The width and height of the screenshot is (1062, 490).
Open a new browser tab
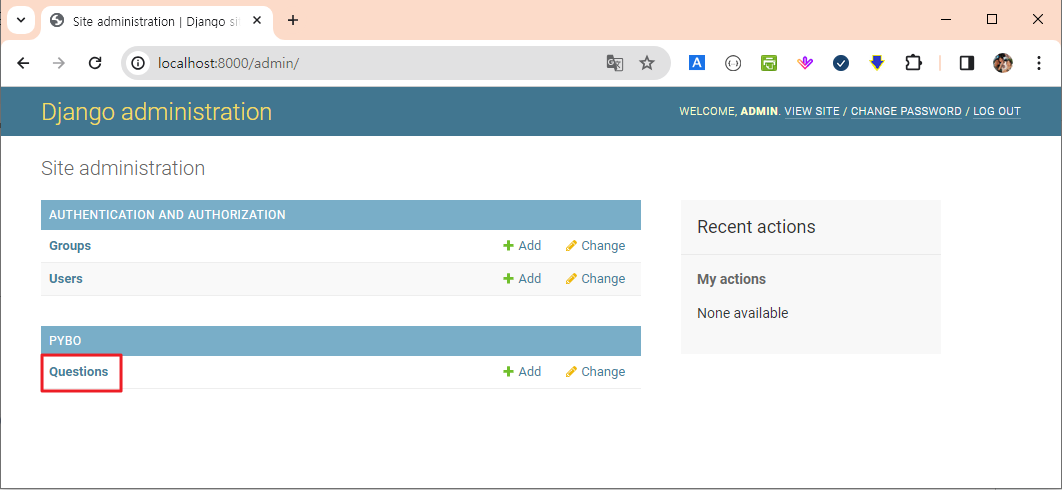[293, 20]
